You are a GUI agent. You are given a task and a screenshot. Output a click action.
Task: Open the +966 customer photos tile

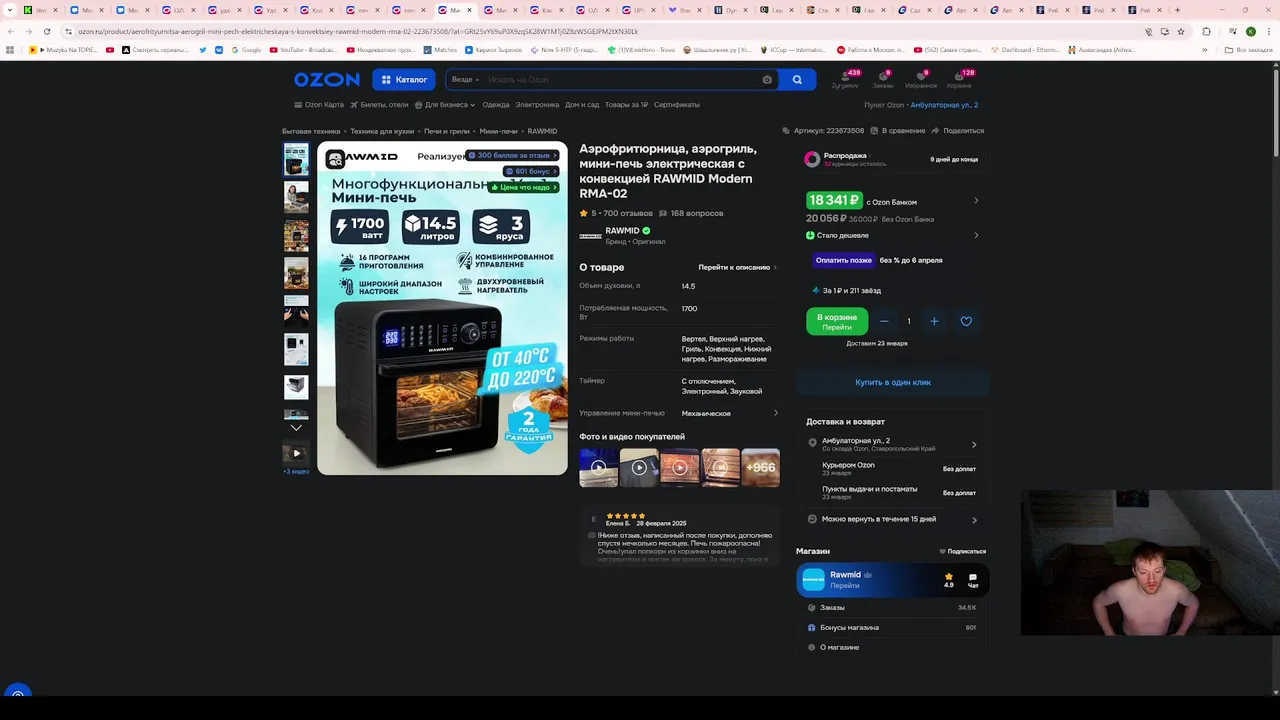pos(760,467)
